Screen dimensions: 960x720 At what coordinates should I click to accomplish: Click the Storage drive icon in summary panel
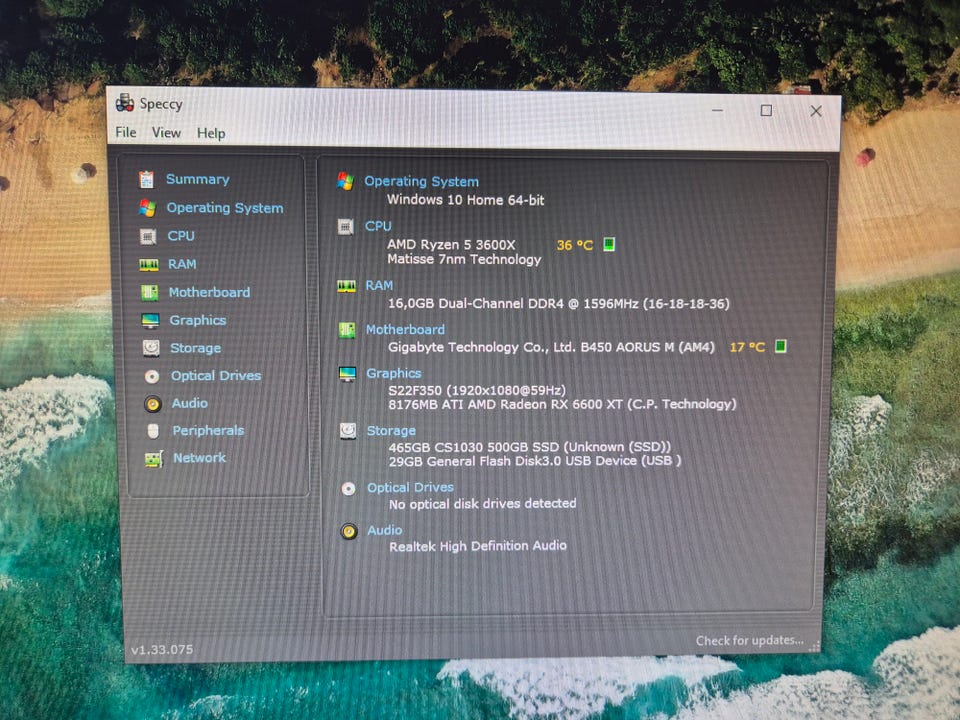click(x=348, y=431)
